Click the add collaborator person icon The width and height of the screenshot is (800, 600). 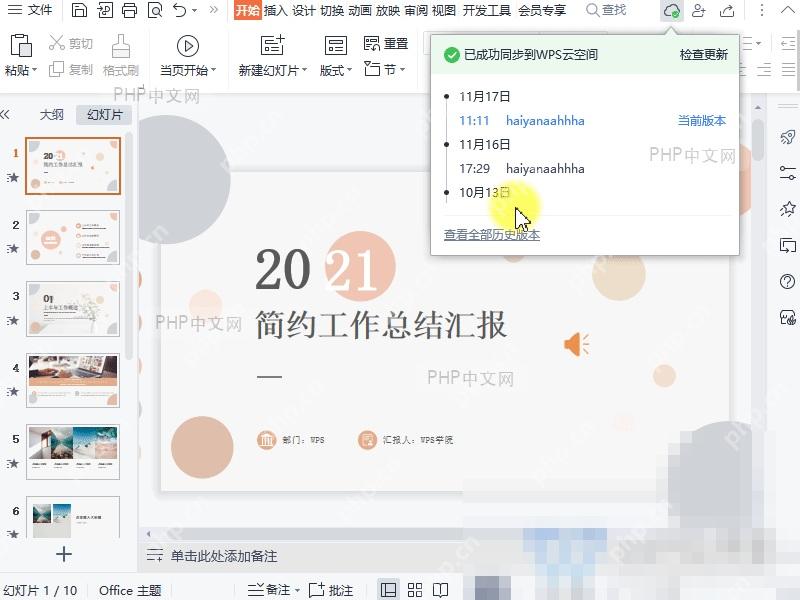tap(698, 10)
